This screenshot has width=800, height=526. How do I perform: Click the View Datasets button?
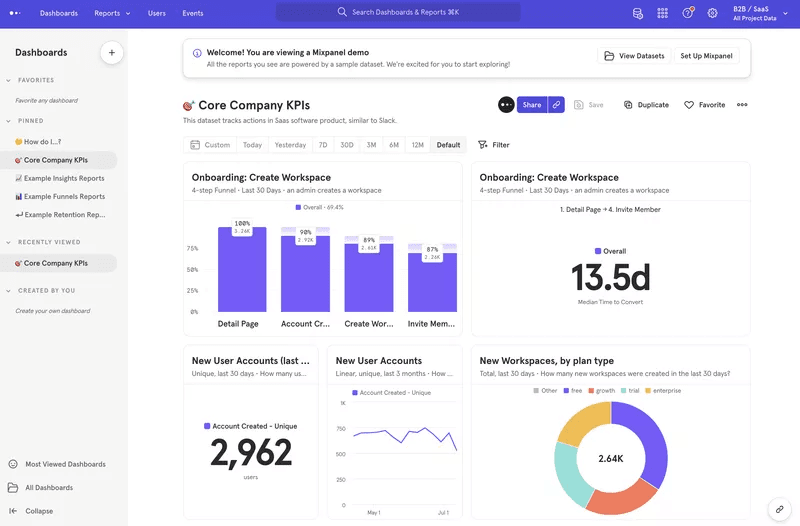(x=633, y=56)
